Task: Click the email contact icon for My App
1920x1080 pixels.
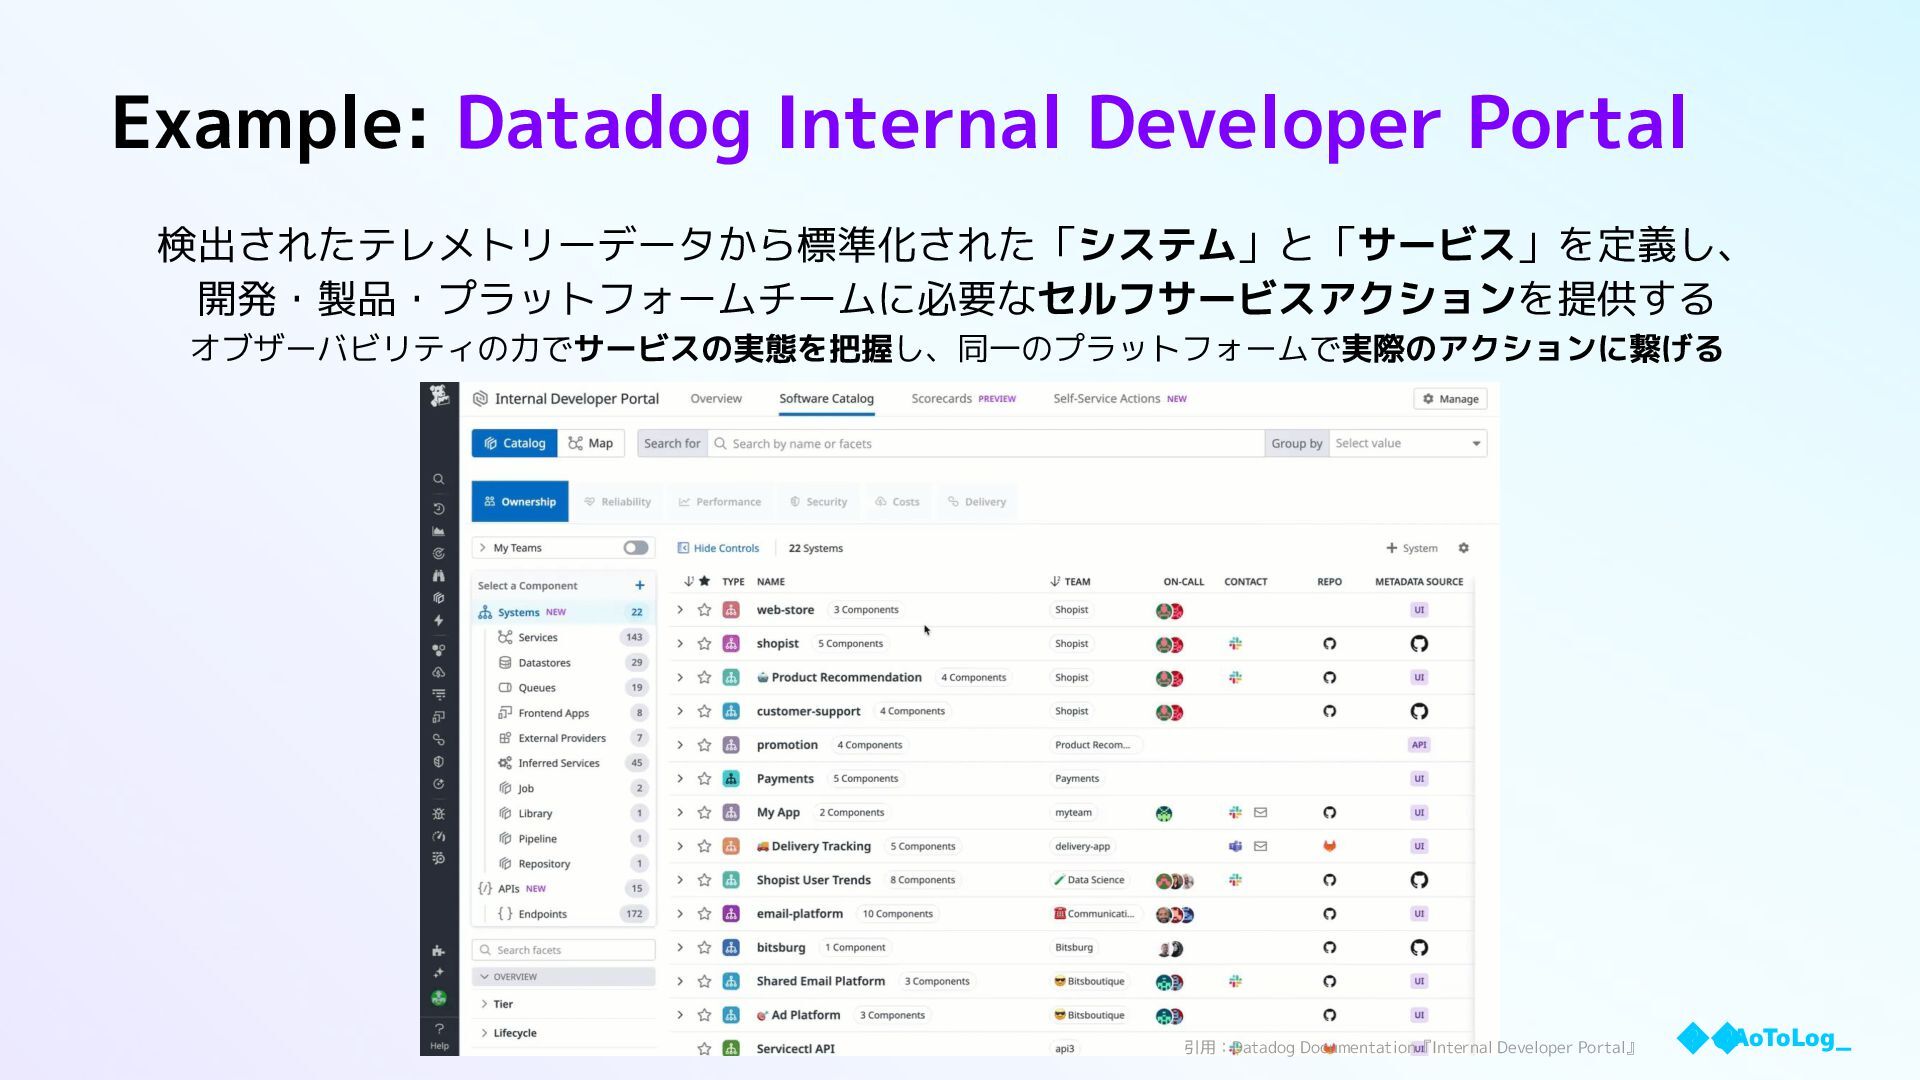Action: (1261, 813)
